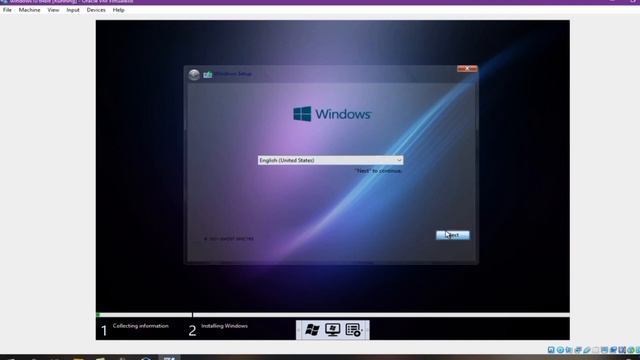Click the 'Collecting information' step label

(x=140, y=326)
